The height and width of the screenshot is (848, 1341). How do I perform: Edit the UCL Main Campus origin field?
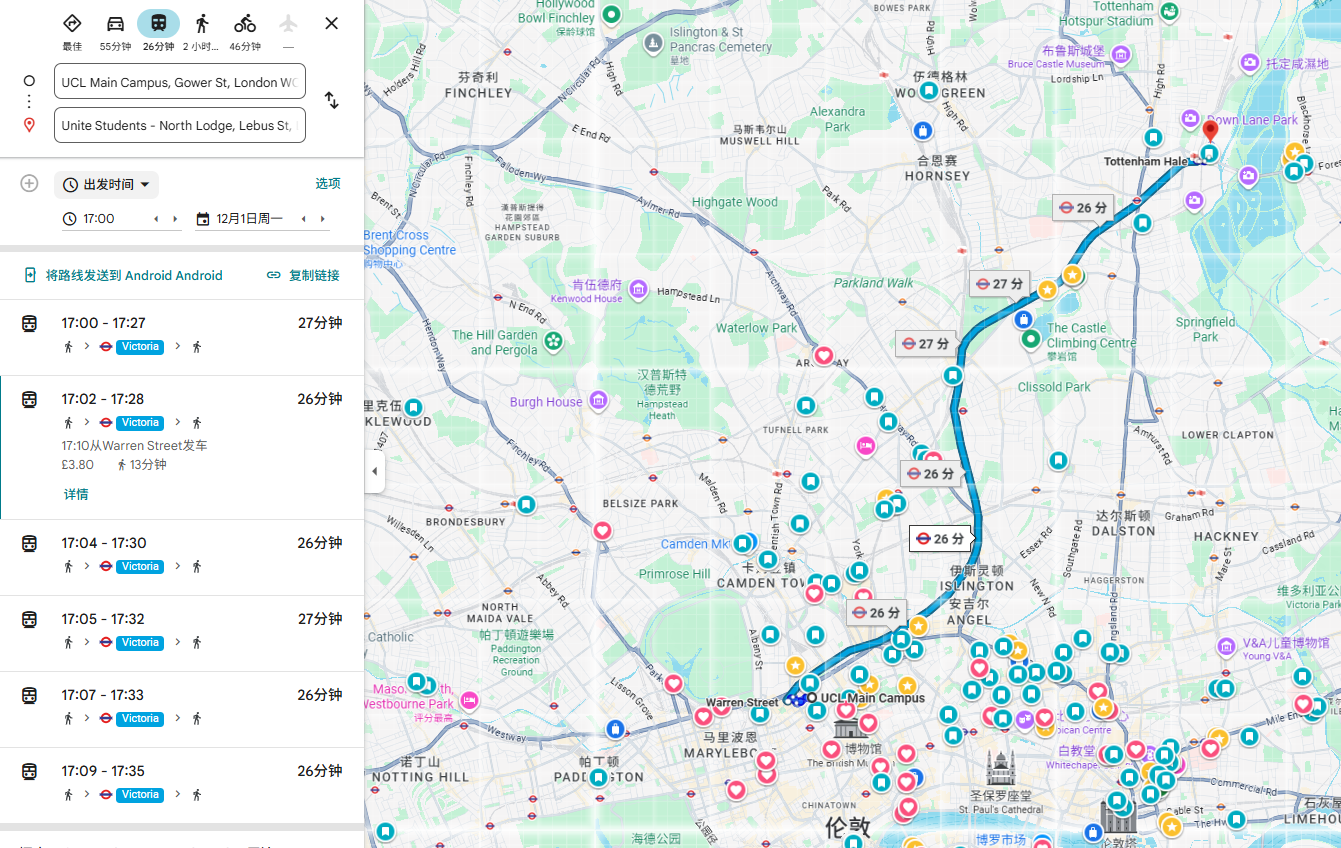[x=179, y=82]
